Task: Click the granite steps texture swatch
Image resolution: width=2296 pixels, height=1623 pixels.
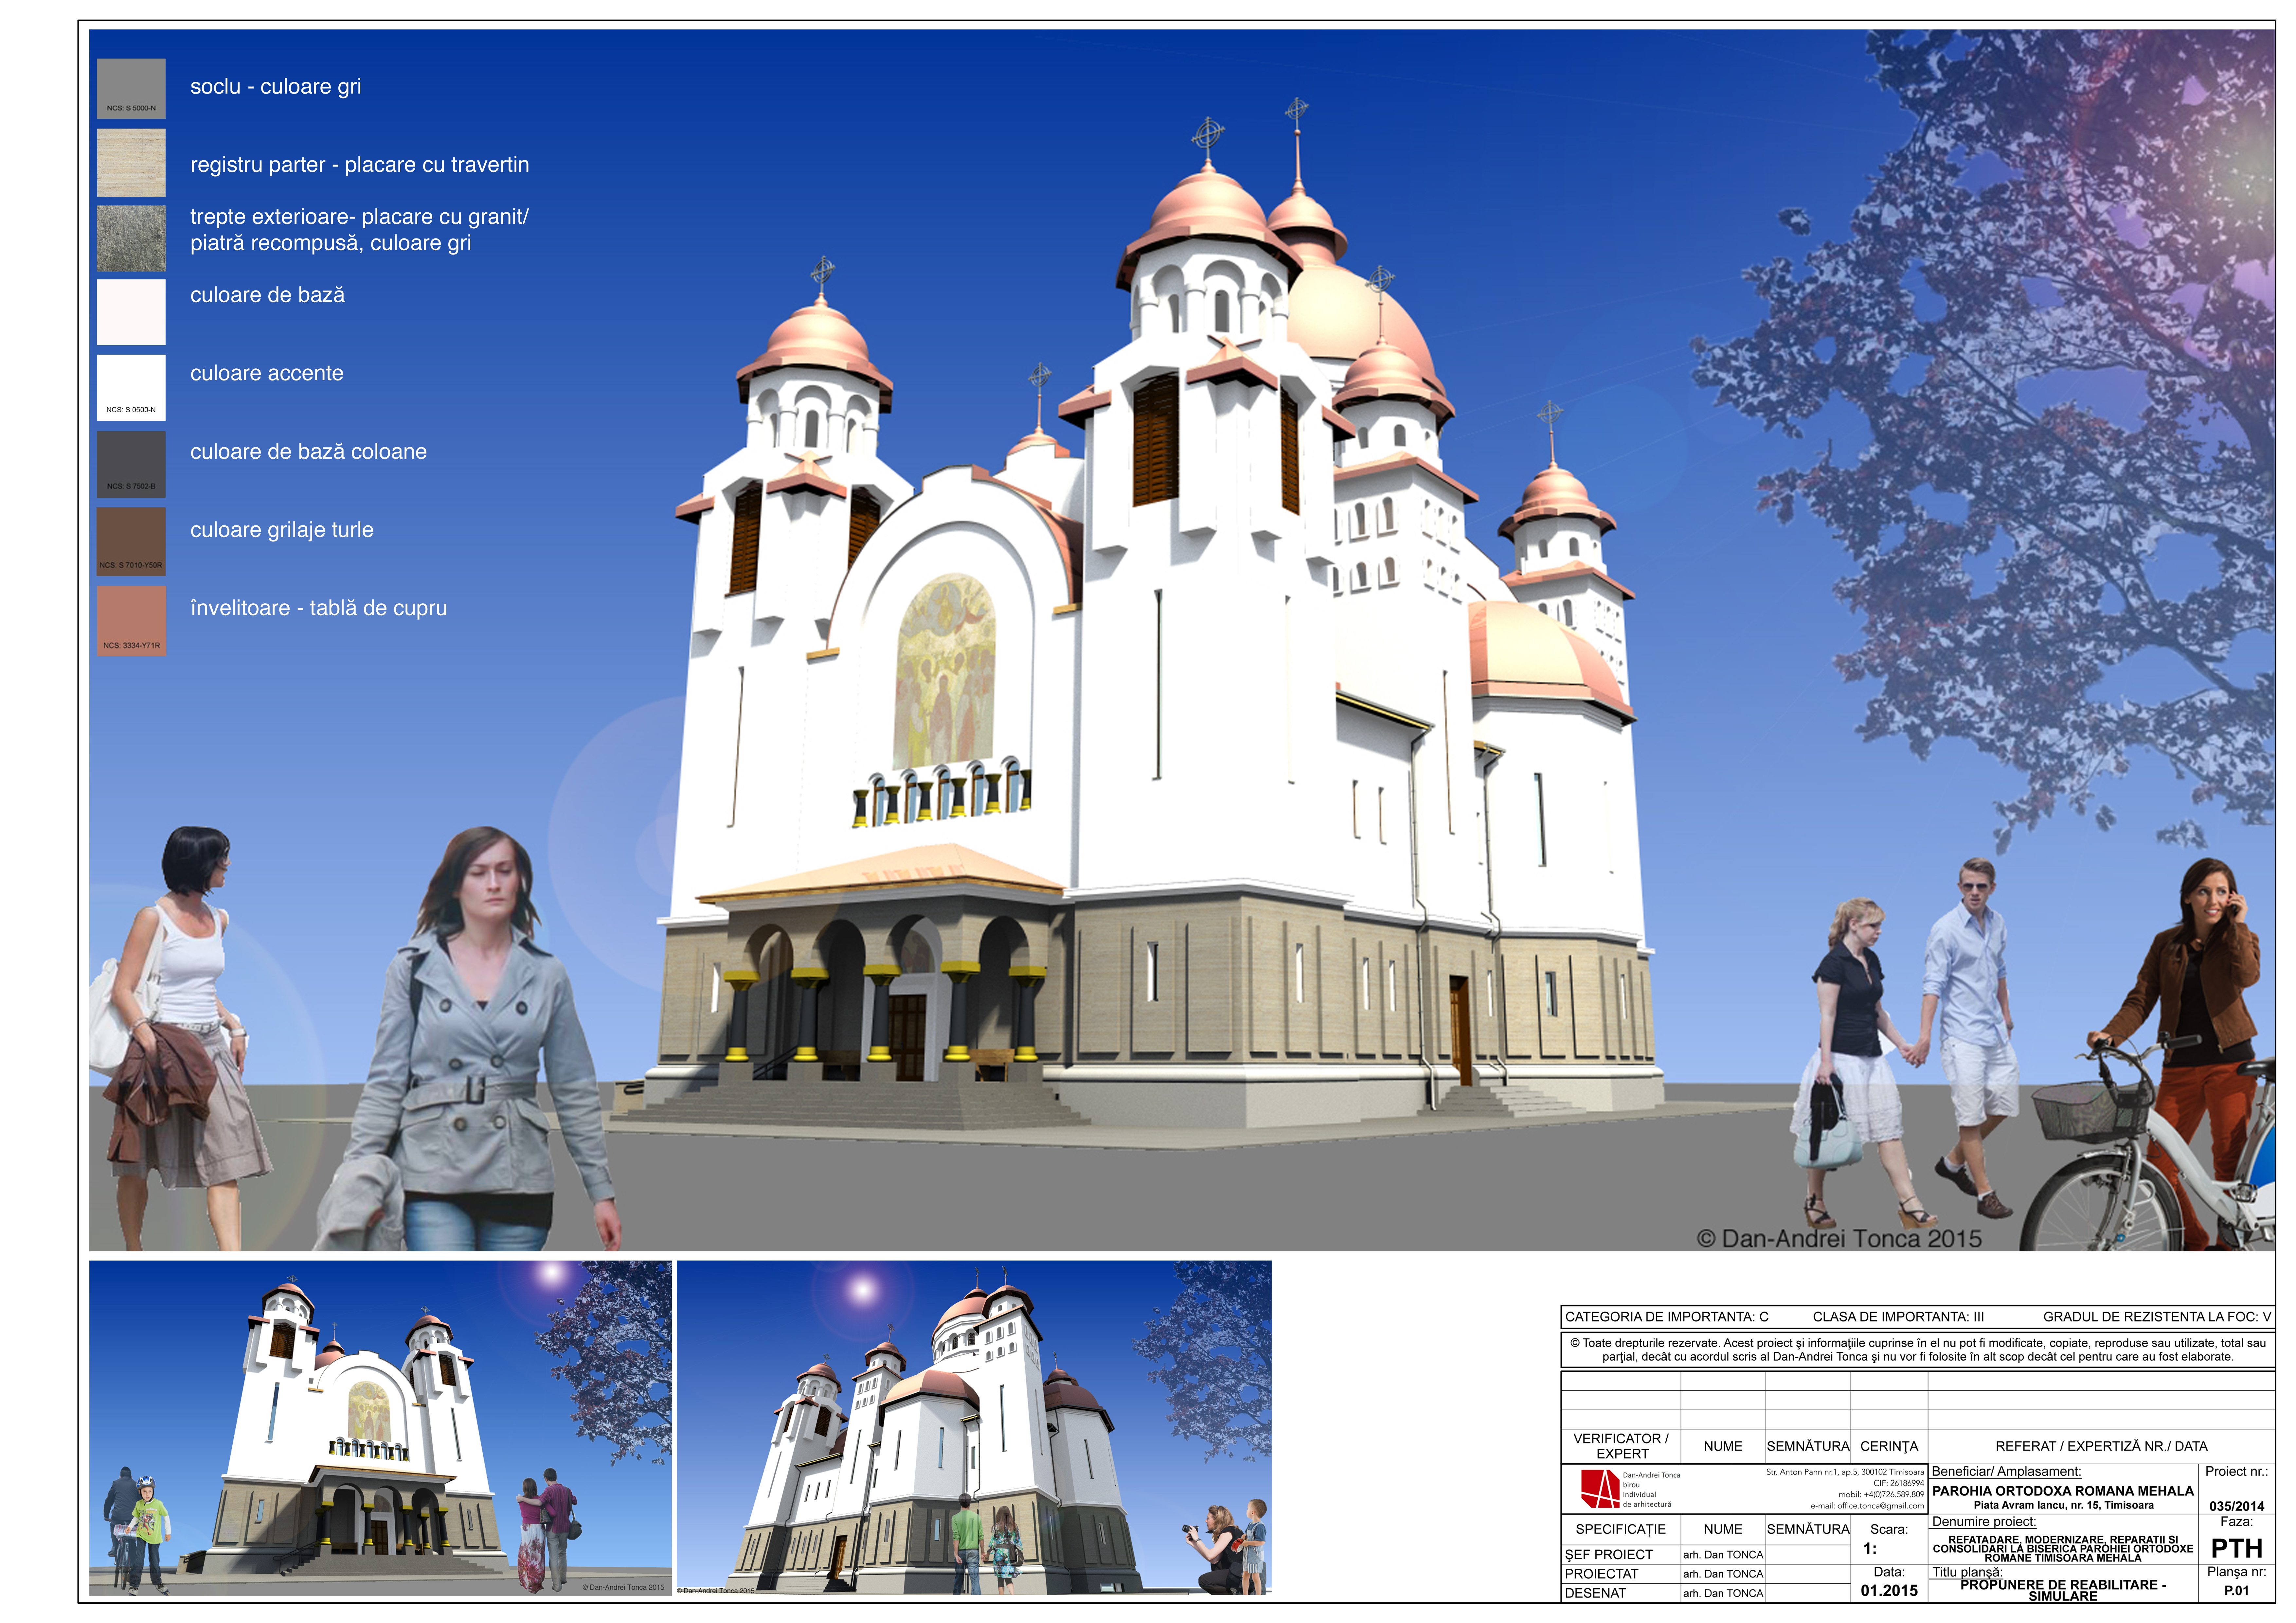Action: tap(131, 238)
